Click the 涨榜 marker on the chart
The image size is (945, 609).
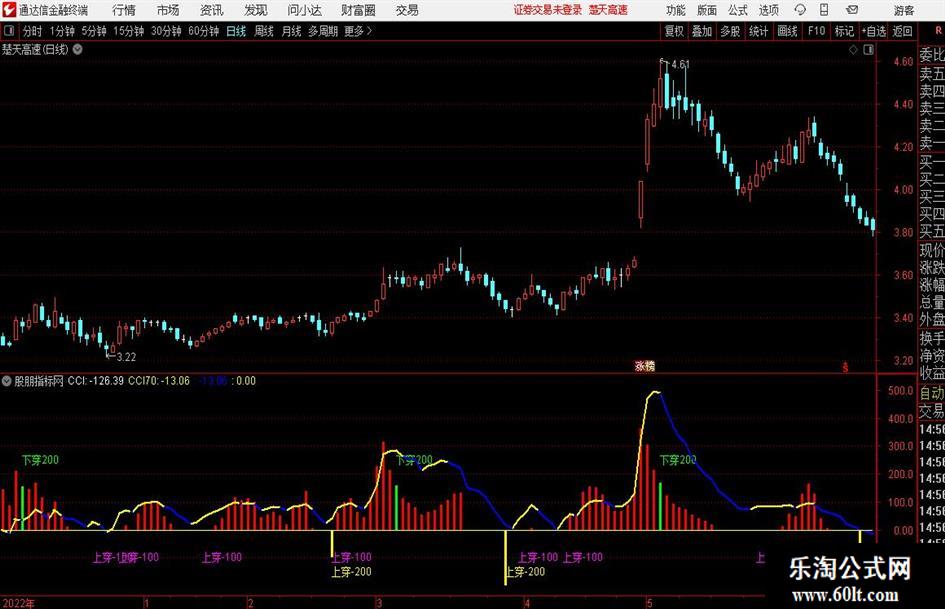(x=644, y=365)
